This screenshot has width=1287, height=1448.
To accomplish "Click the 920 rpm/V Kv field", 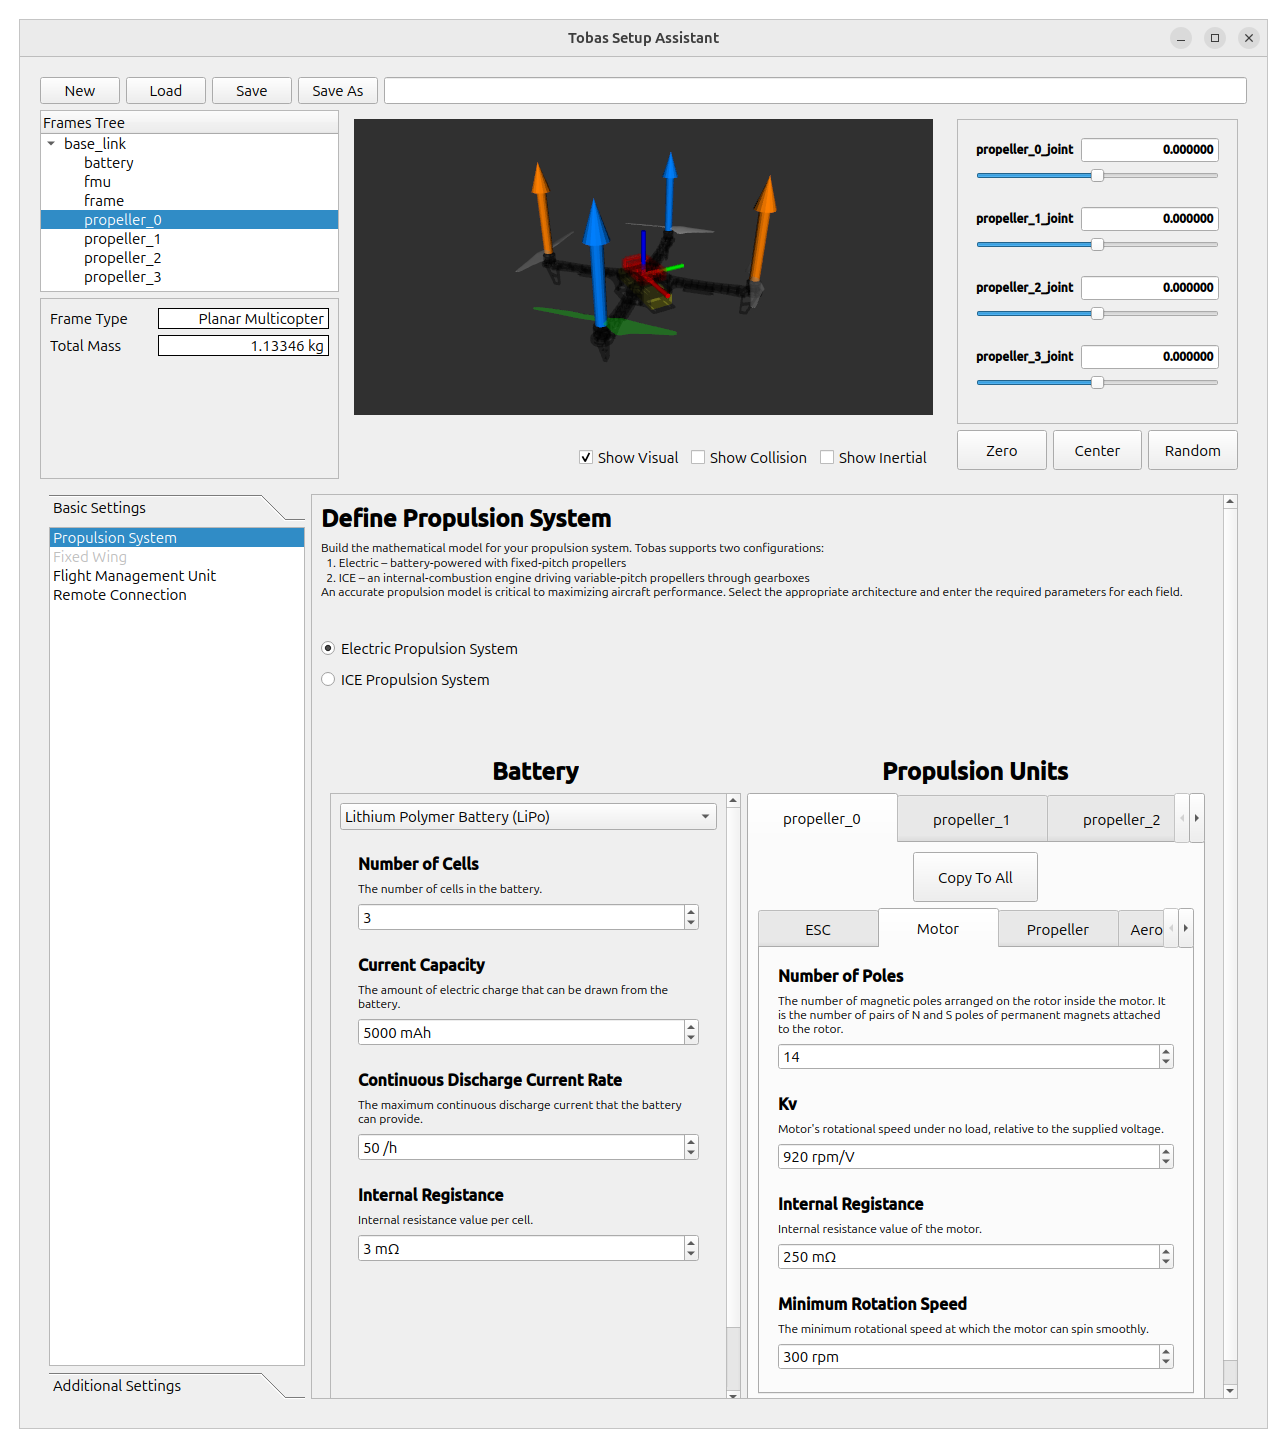I will [x=969, y=1157].
